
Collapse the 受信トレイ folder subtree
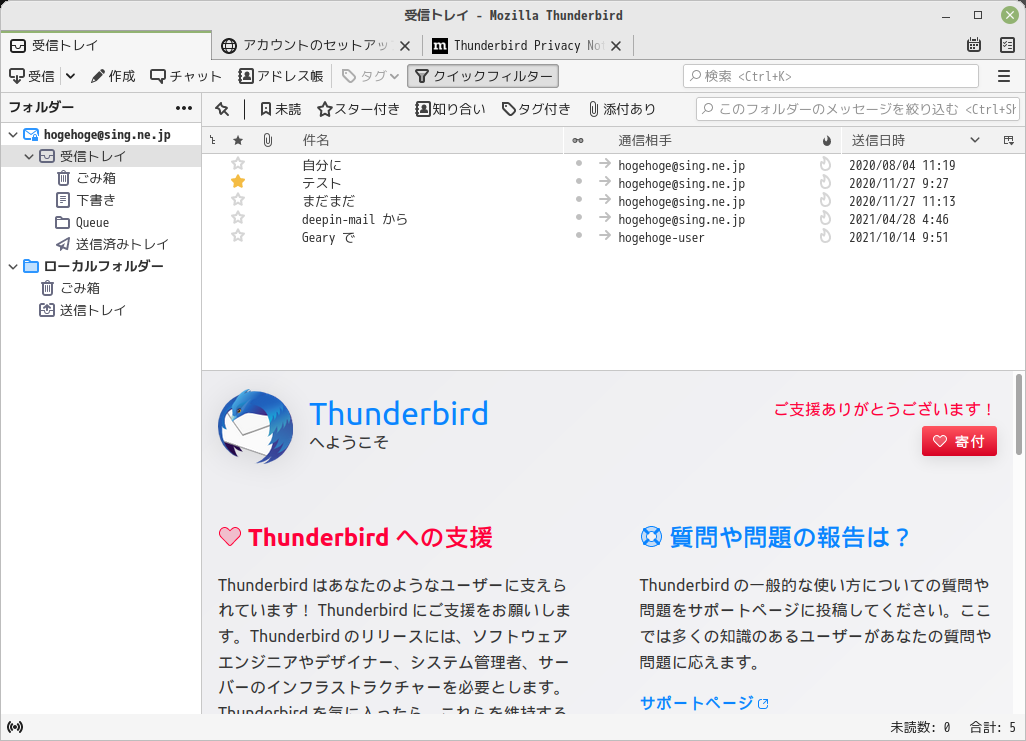point(29,156)
